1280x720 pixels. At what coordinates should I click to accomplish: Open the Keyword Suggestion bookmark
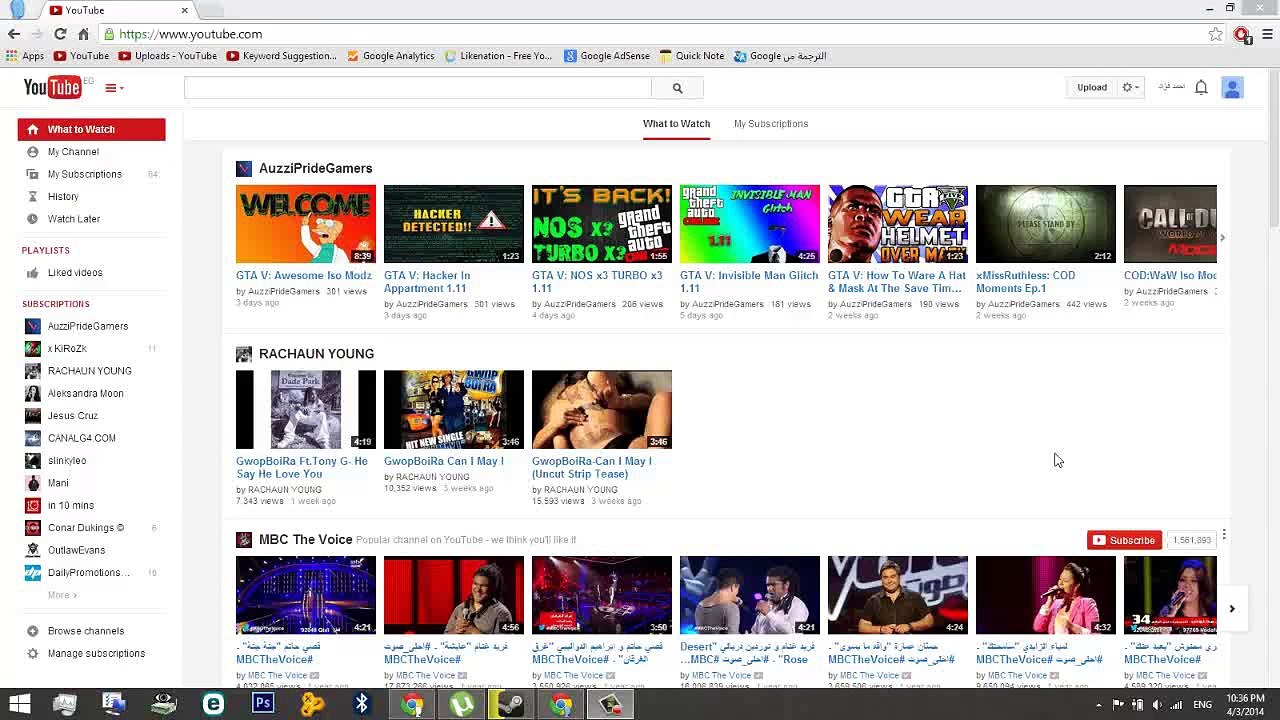click(282, 56)
